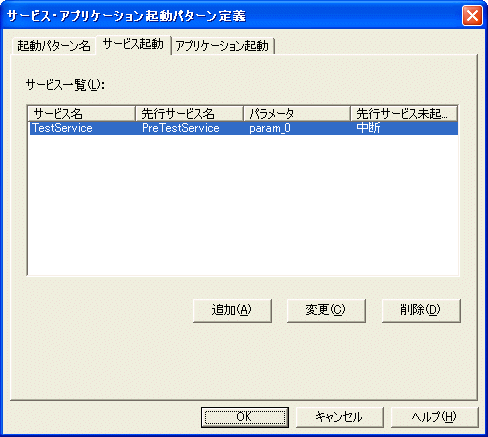Click the 変更(C) button to modify
488x437 pixels.
coord(326,311)
